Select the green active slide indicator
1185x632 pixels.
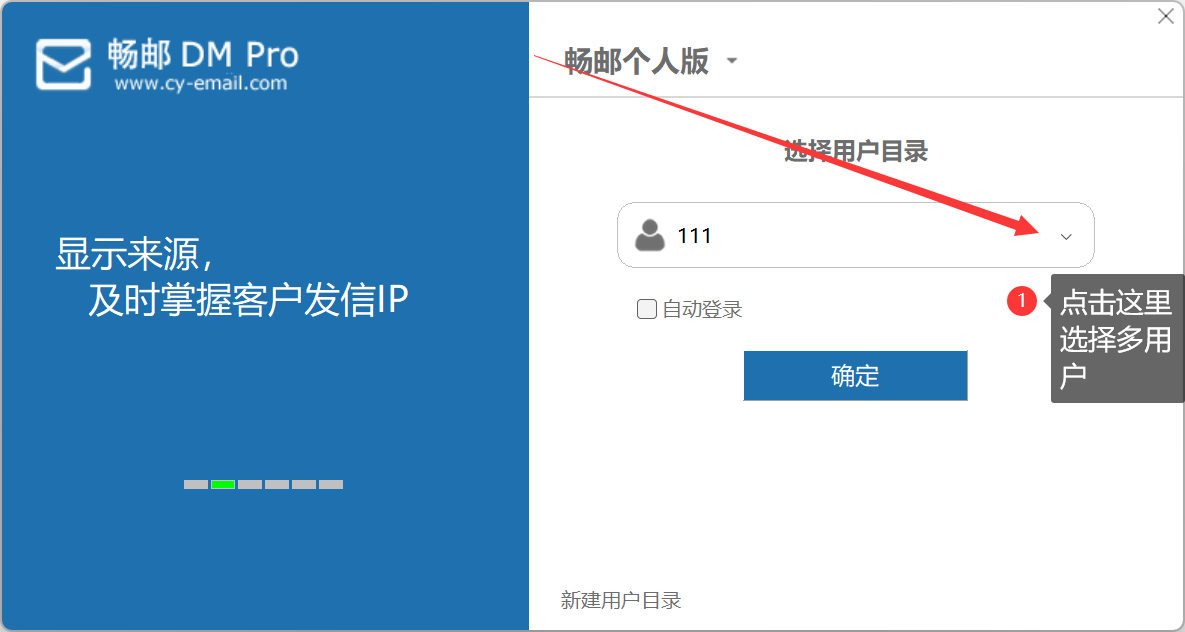(223, 485)
